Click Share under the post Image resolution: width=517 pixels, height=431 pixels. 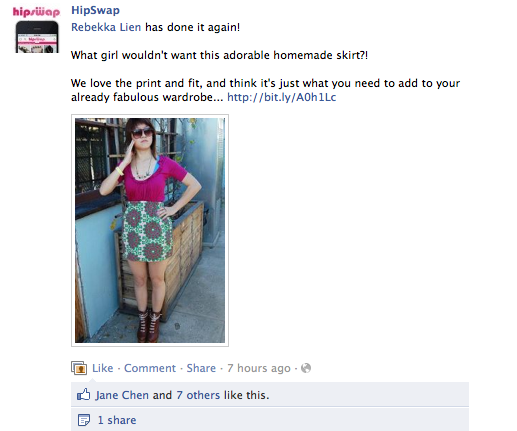click(x=201, y=368)
